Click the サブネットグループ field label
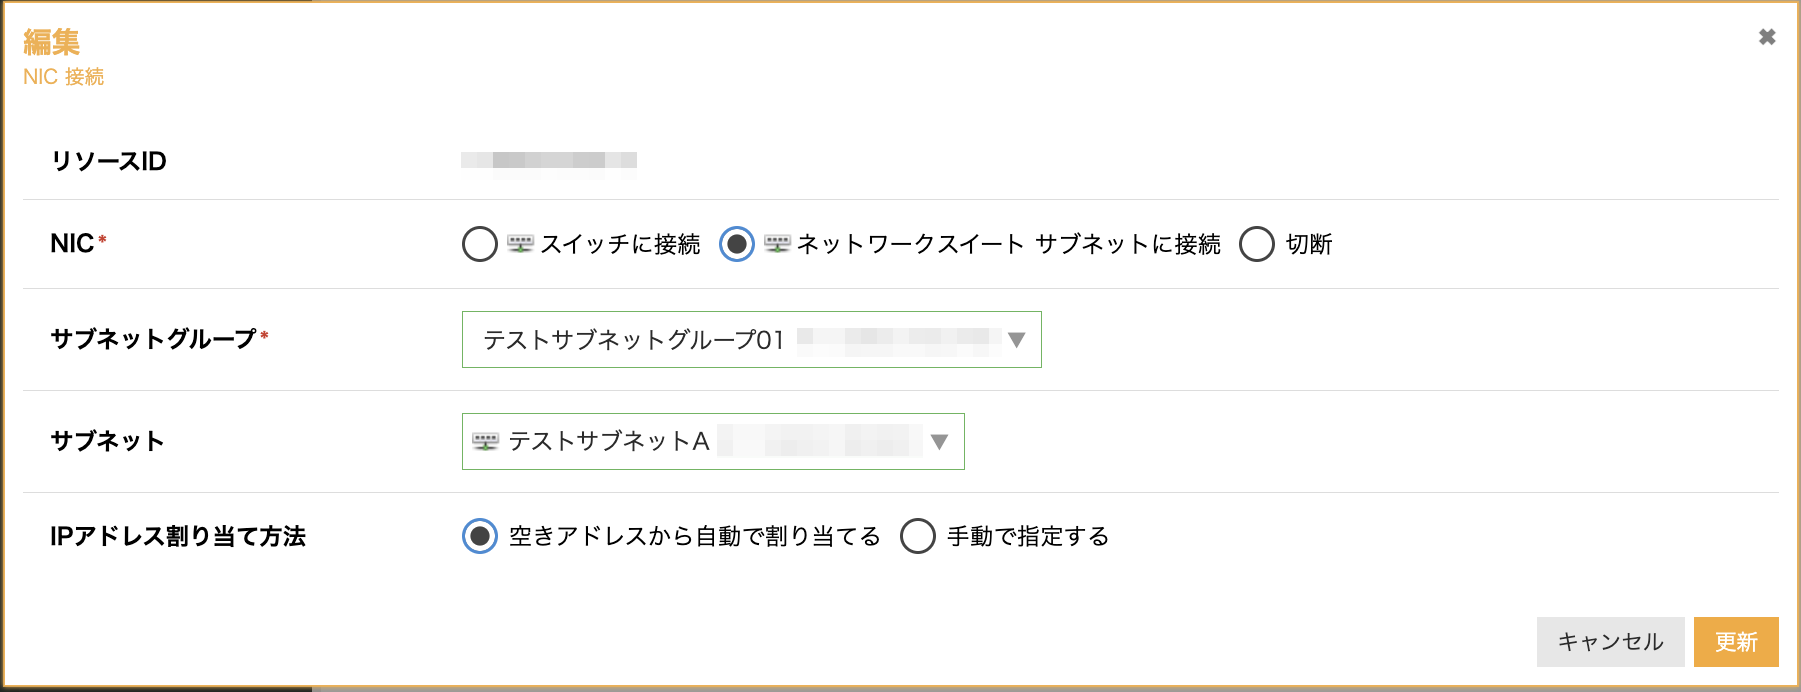 pyautogui.click(x=154, y=339)
